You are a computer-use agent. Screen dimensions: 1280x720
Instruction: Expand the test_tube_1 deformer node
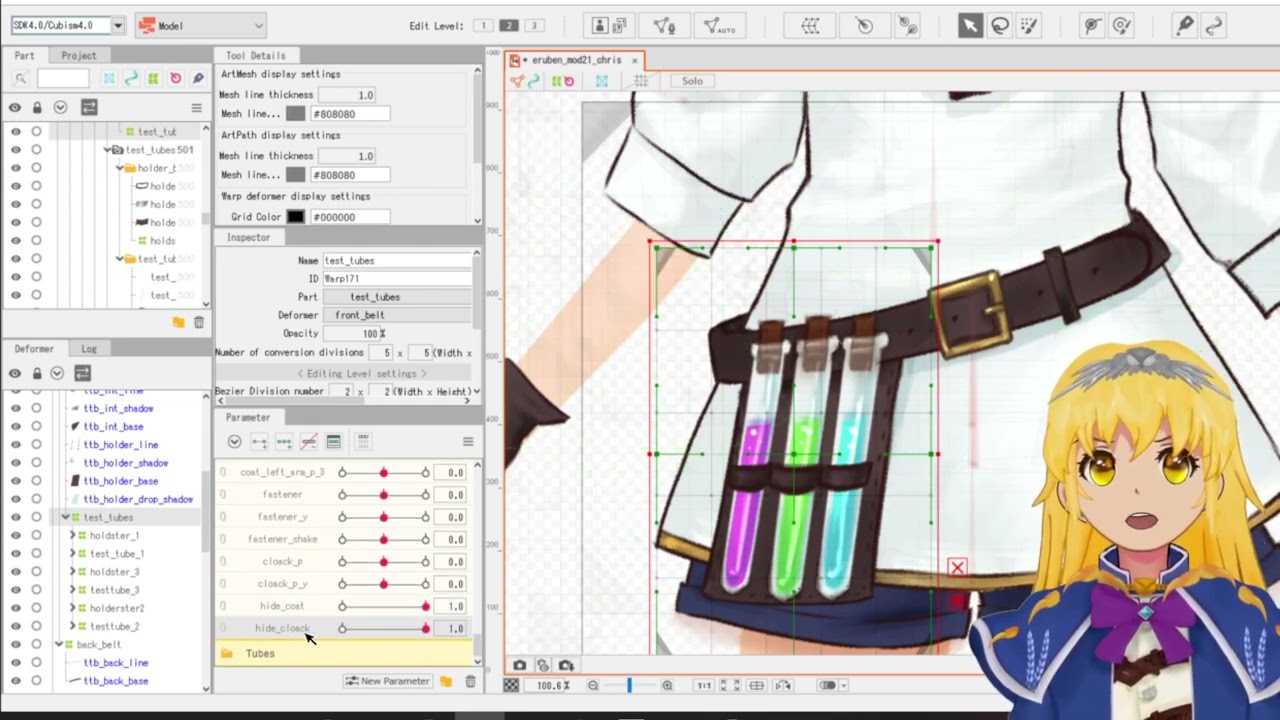[72, 553]
